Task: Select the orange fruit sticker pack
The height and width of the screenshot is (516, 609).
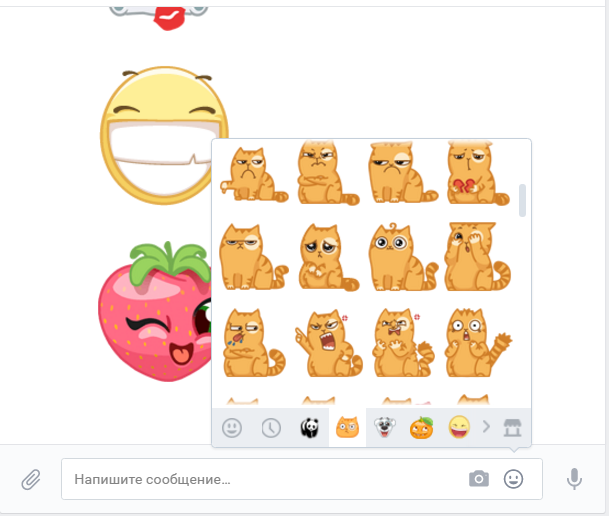Action: [x=421, y=427]
